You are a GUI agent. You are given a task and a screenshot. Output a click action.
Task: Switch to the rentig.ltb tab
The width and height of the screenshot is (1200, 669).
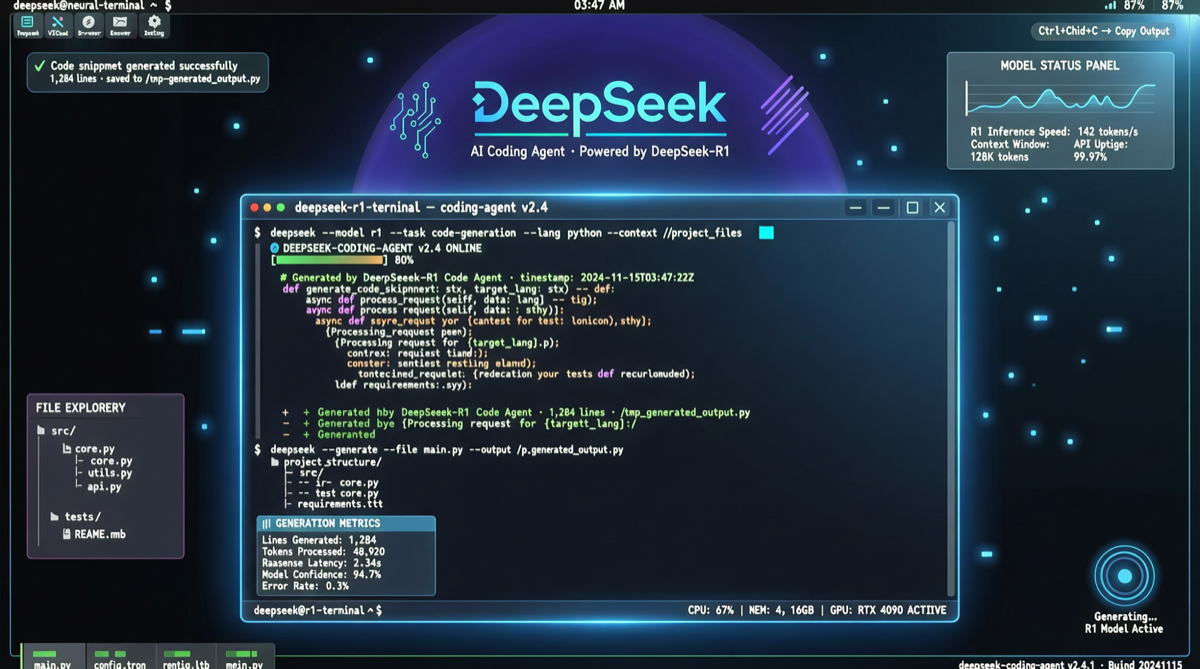(x=185, y=658)
